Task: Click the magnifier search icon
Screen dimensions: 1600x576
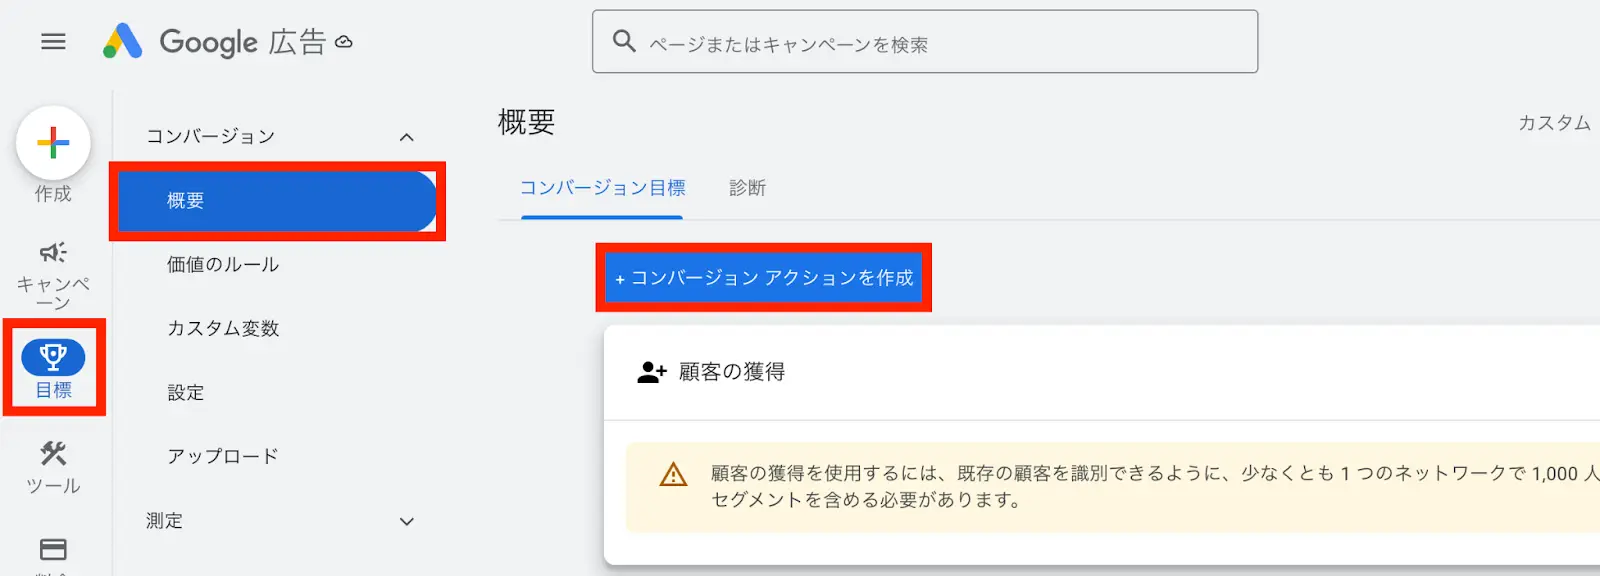Action: [624, 41]
